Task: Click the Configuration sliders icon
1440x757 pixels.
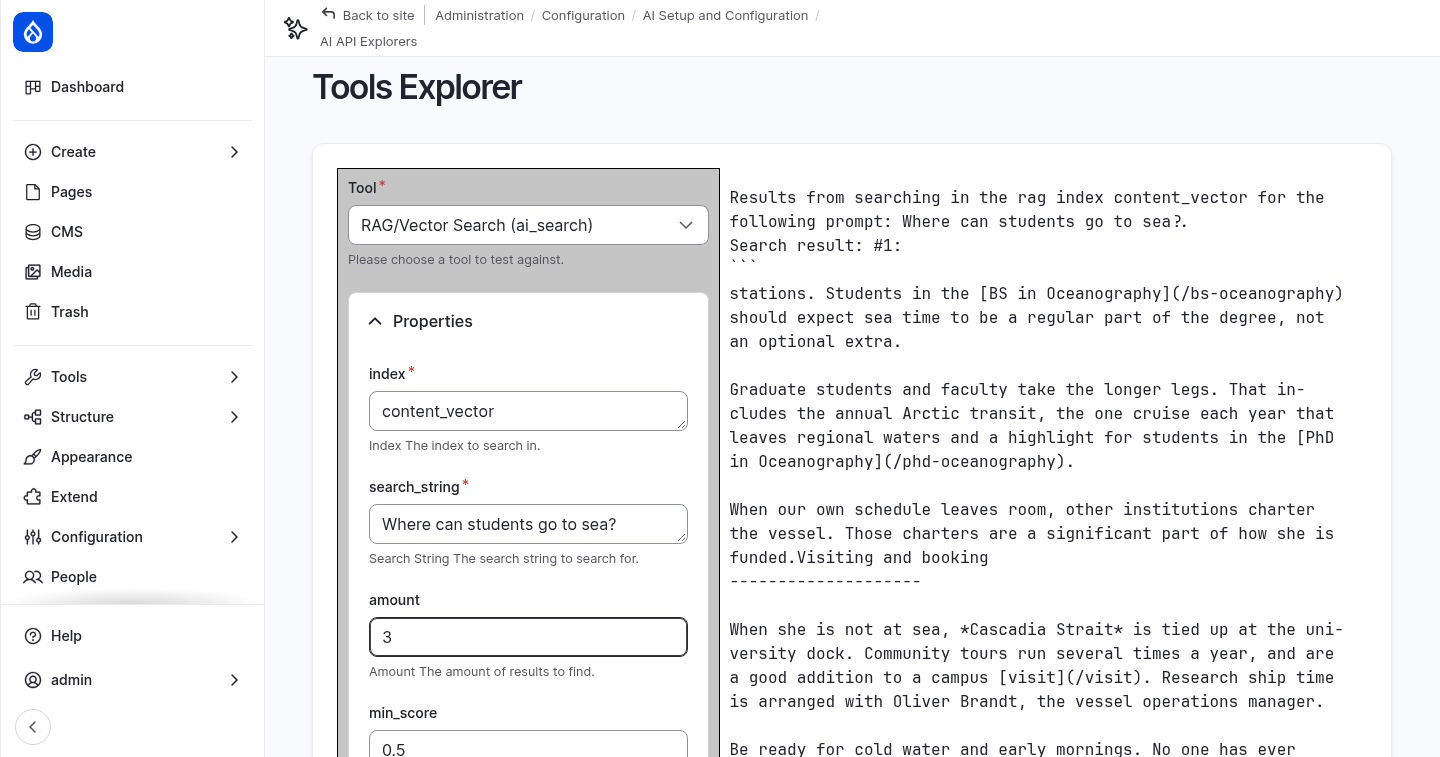Action: 33,537
